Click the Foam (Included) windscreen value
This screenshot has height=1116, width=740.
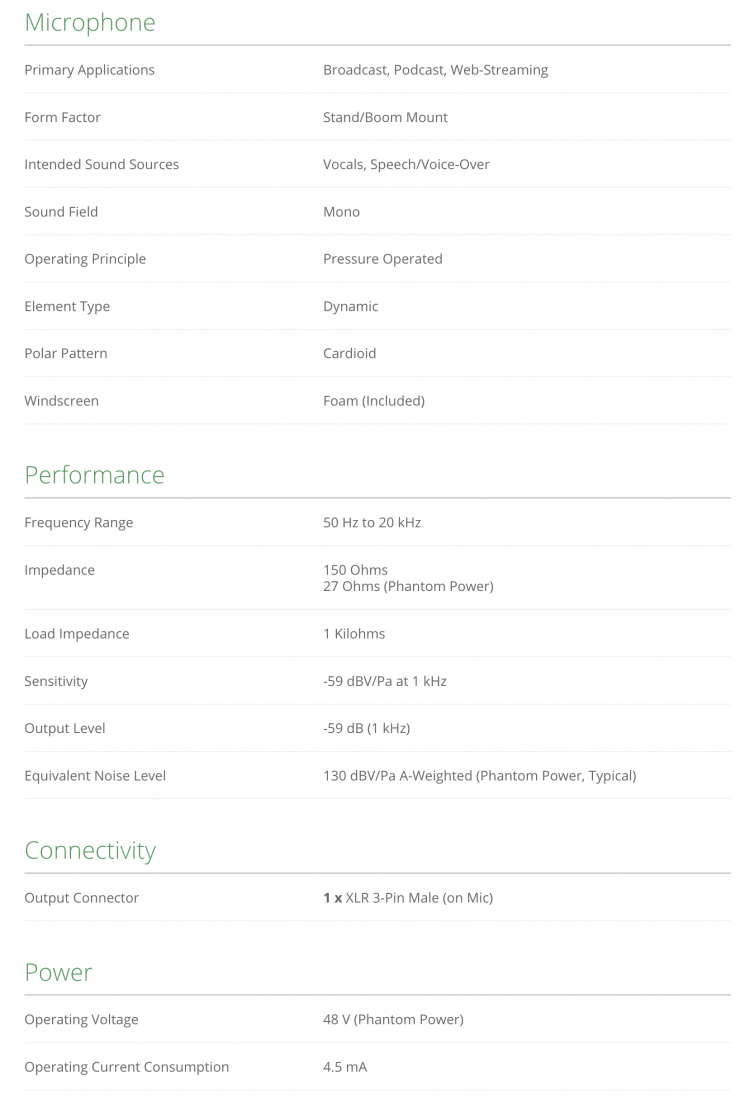[x=373, y=401]
